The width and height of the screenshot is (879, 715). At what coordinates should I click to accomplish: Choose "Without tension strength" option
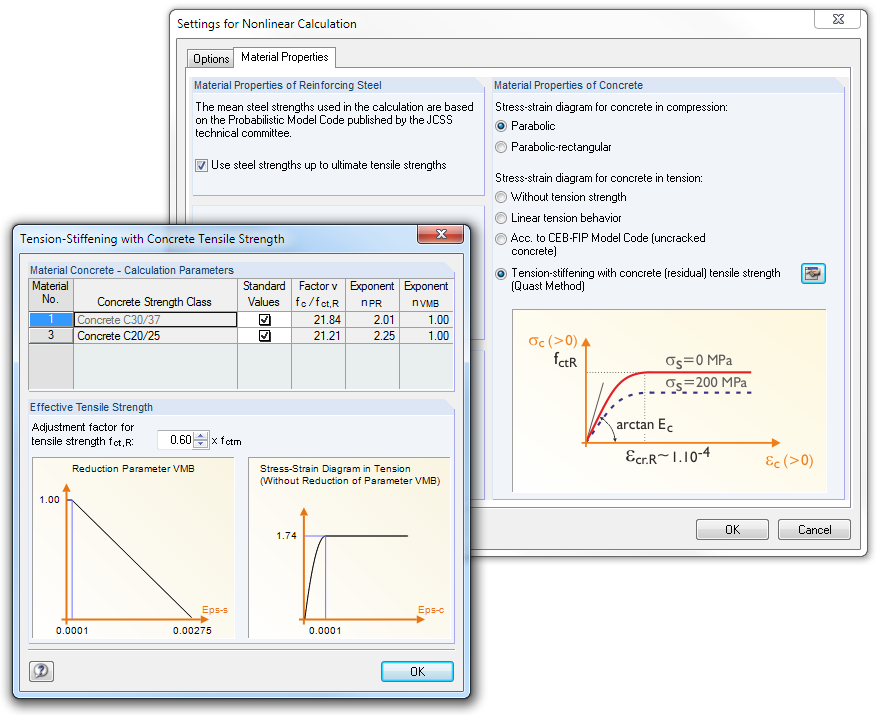click(500, 197)
